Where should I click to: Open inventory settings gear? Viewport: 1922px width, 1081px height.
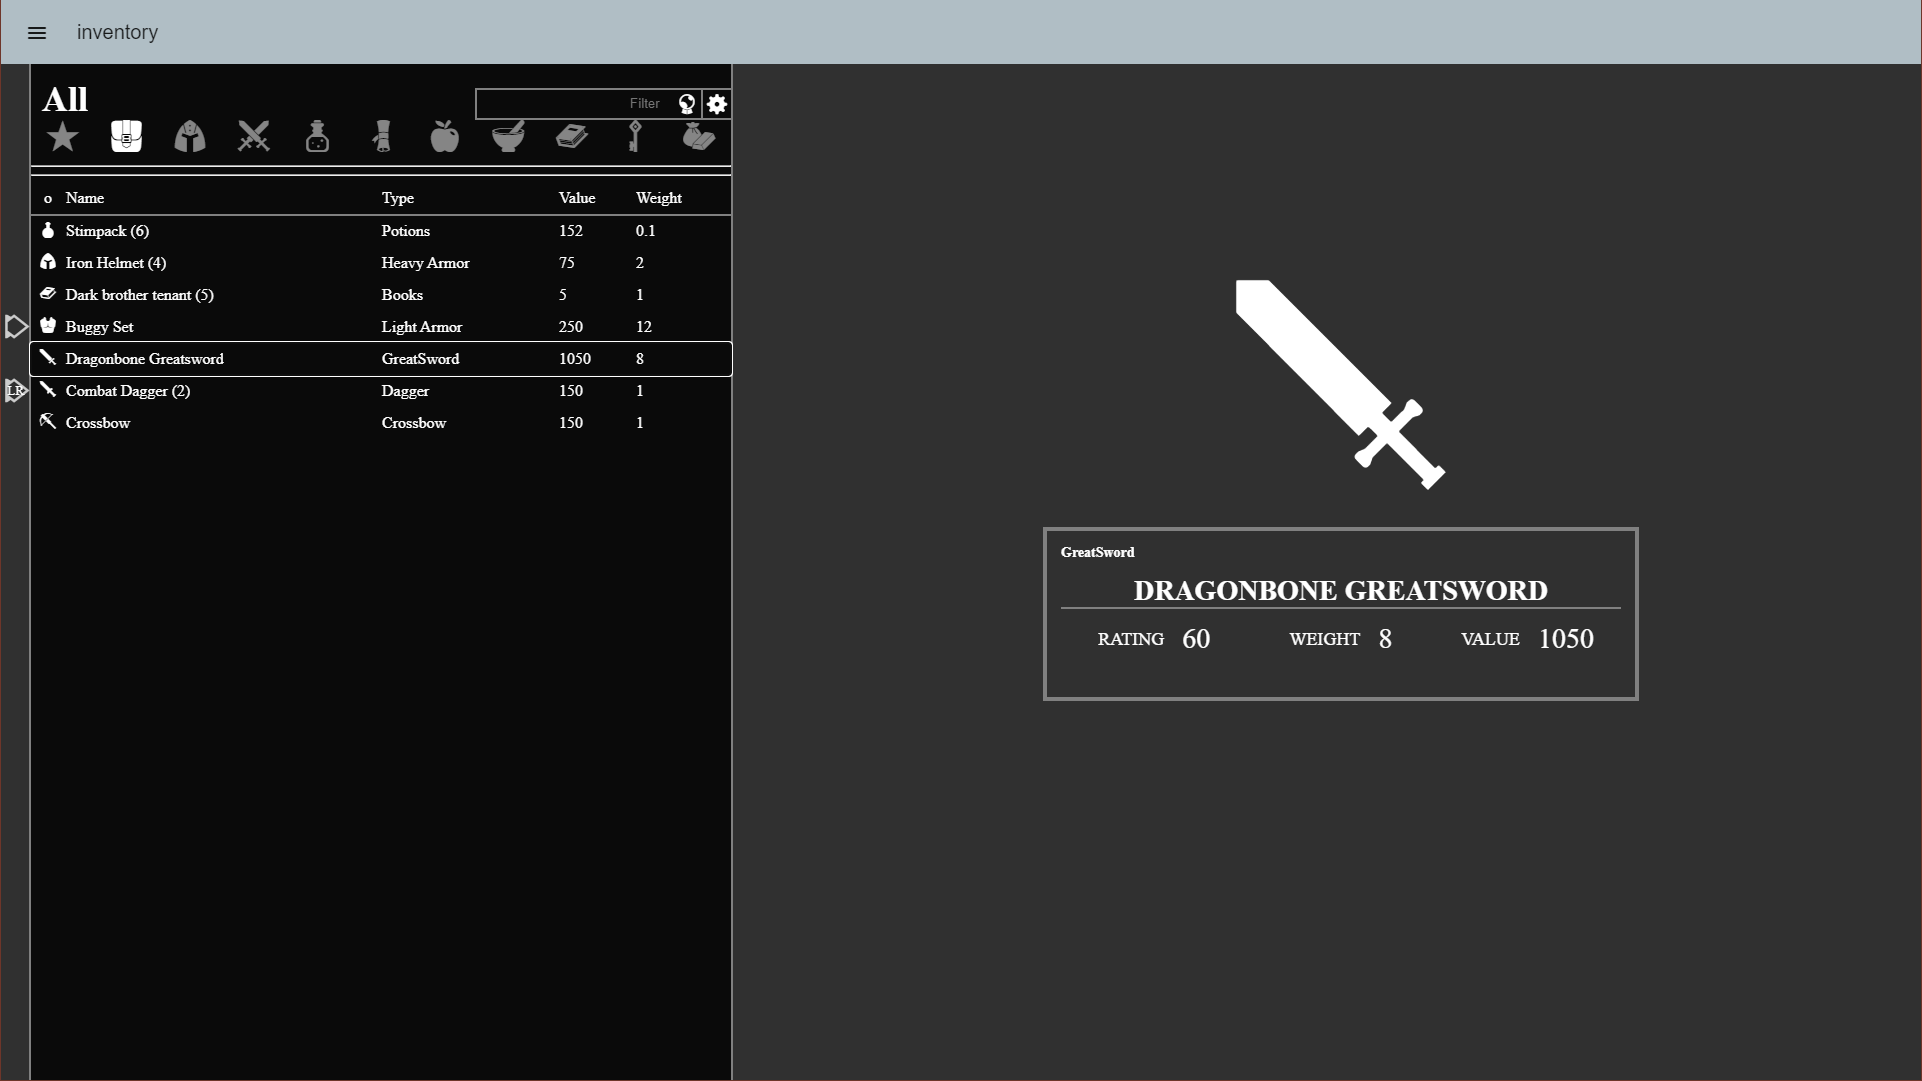[x=717, y=104]
